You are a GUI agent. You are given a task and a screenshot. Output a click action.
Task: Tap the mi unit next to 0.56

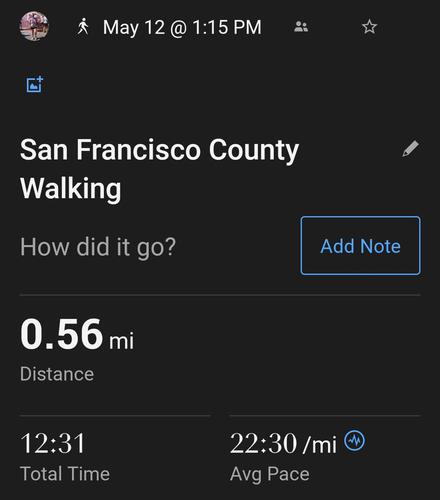(x=122, y=340)
